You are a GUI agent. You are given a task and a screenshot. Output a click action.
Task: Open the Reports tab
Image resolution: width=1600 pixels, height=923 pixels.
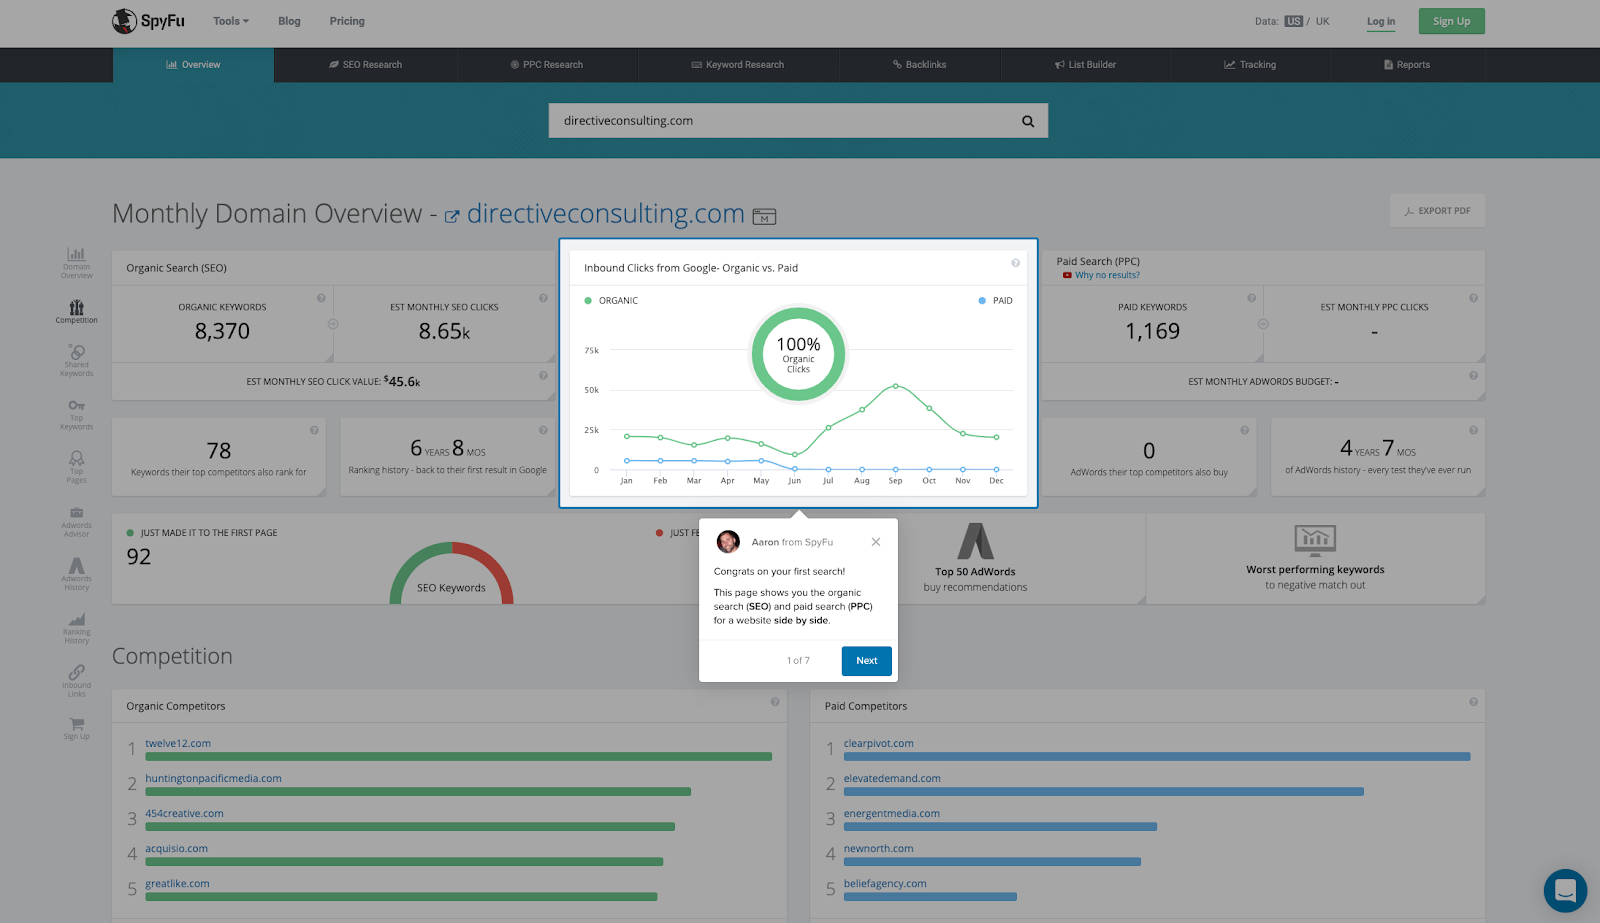1407,65
